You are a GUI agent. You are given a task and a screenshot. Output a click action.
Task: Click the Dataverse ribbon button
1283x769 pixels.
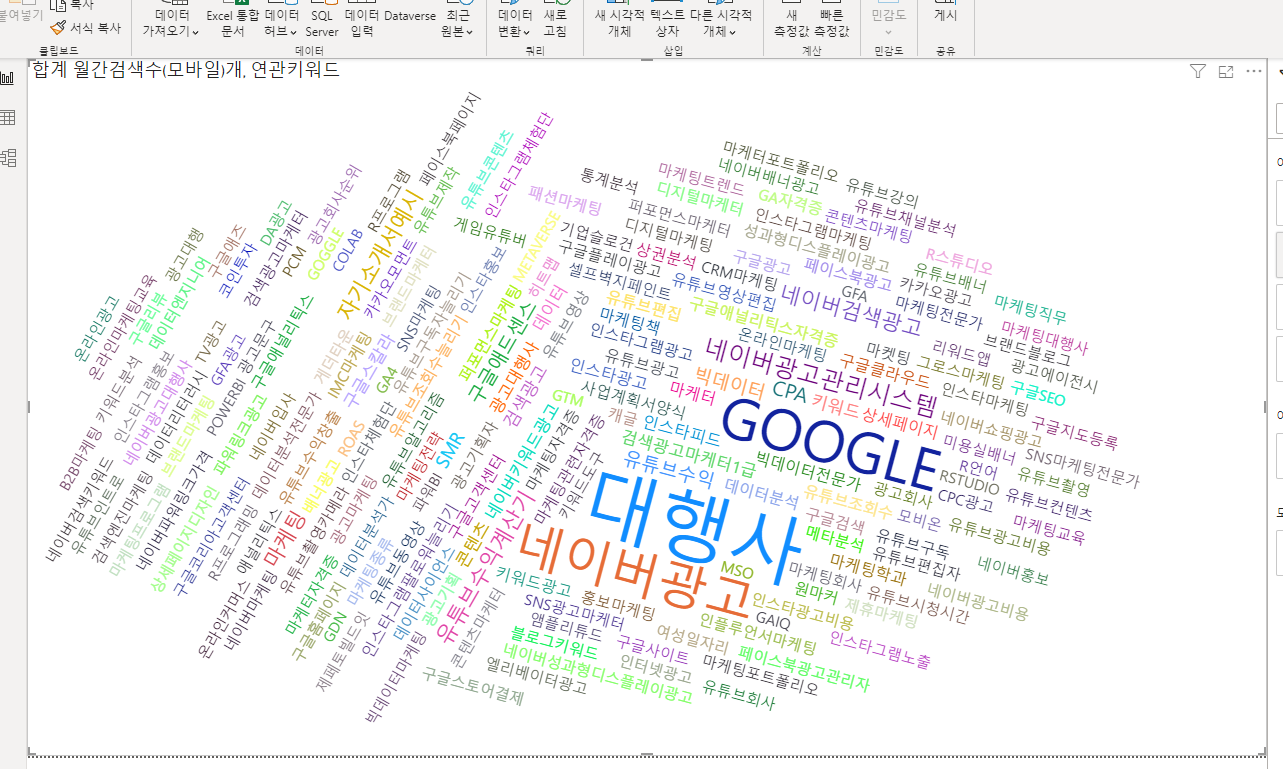[410, 16]
